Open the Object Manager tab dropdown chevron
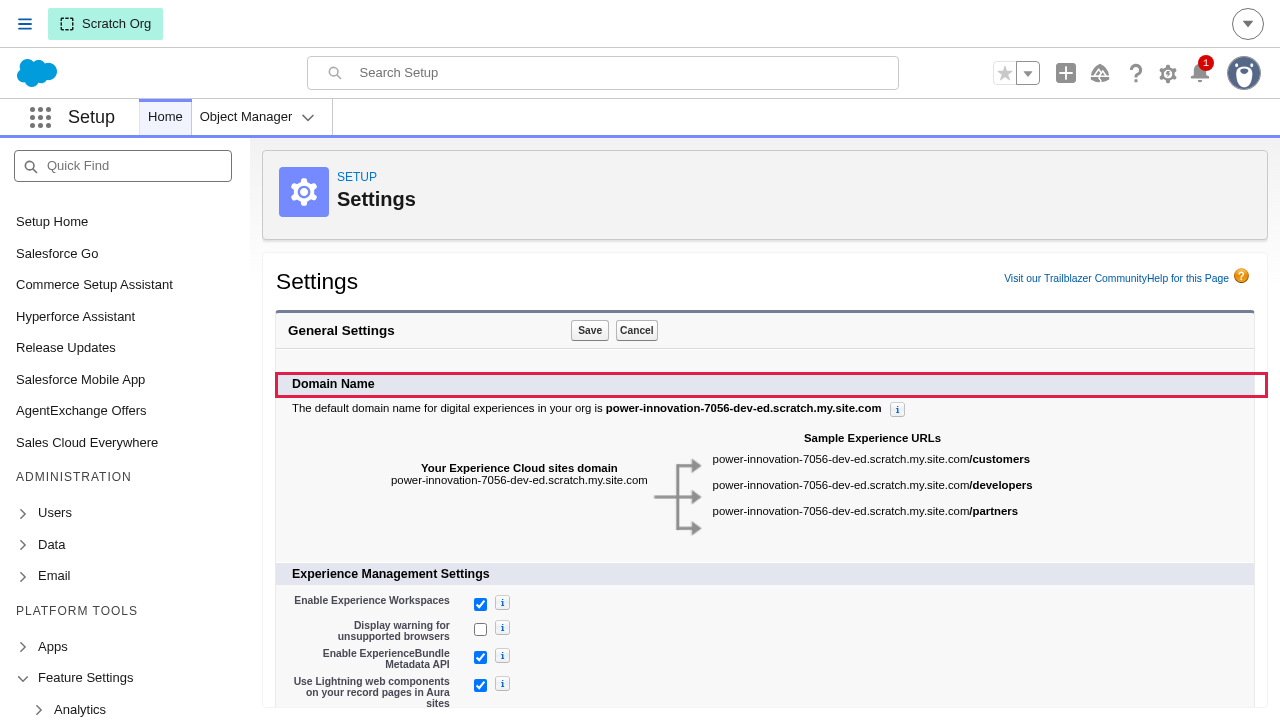This screenshot has width=1280, height=720. click(x=308, y=117)
